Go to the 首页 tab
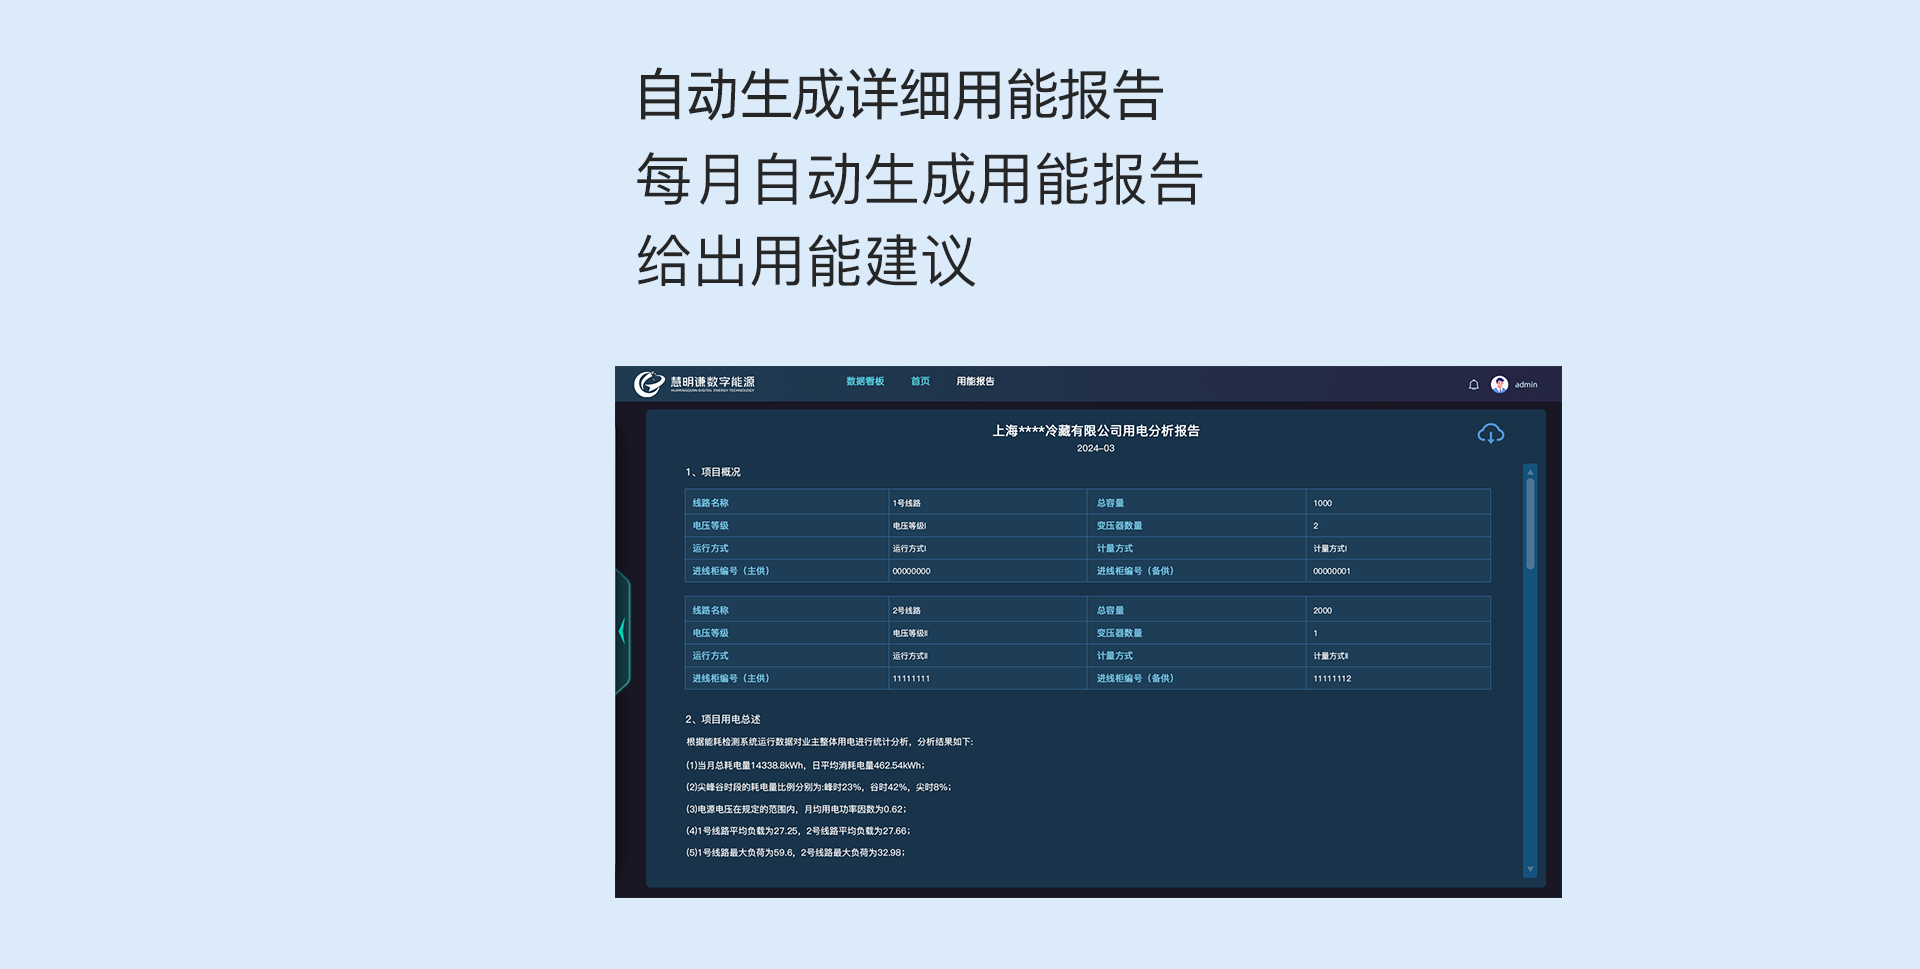Screen dimensions: 1920x969 920,382
